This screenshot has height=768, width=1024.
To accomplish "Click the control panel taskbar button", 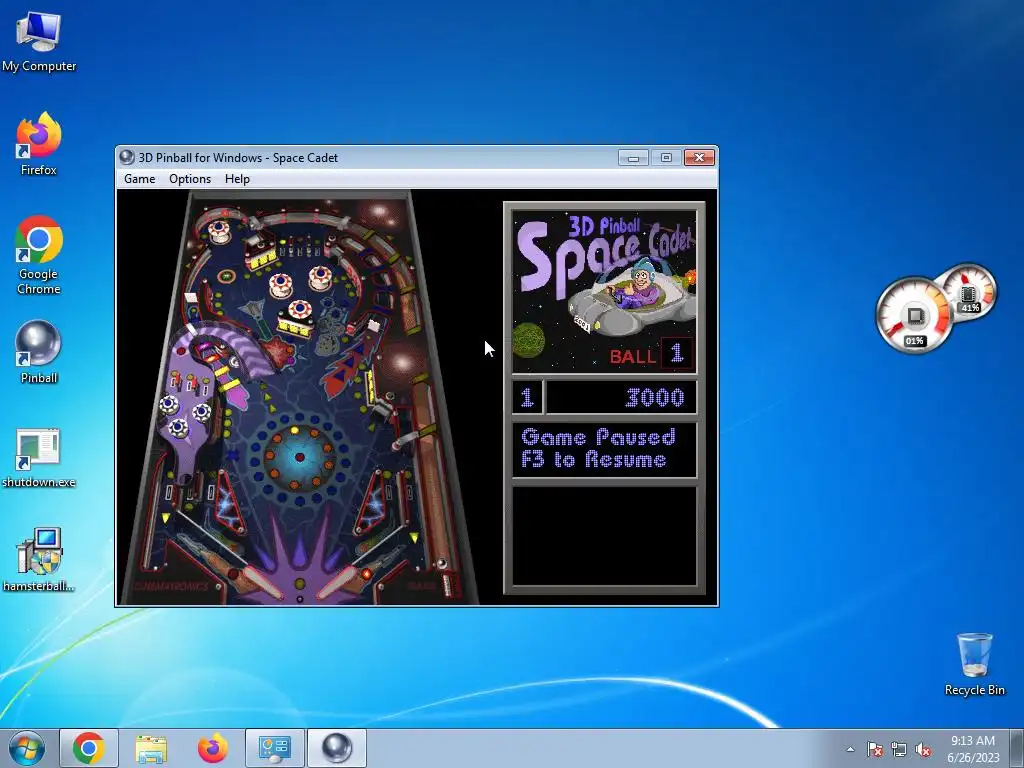I will (x=275, y=748).
